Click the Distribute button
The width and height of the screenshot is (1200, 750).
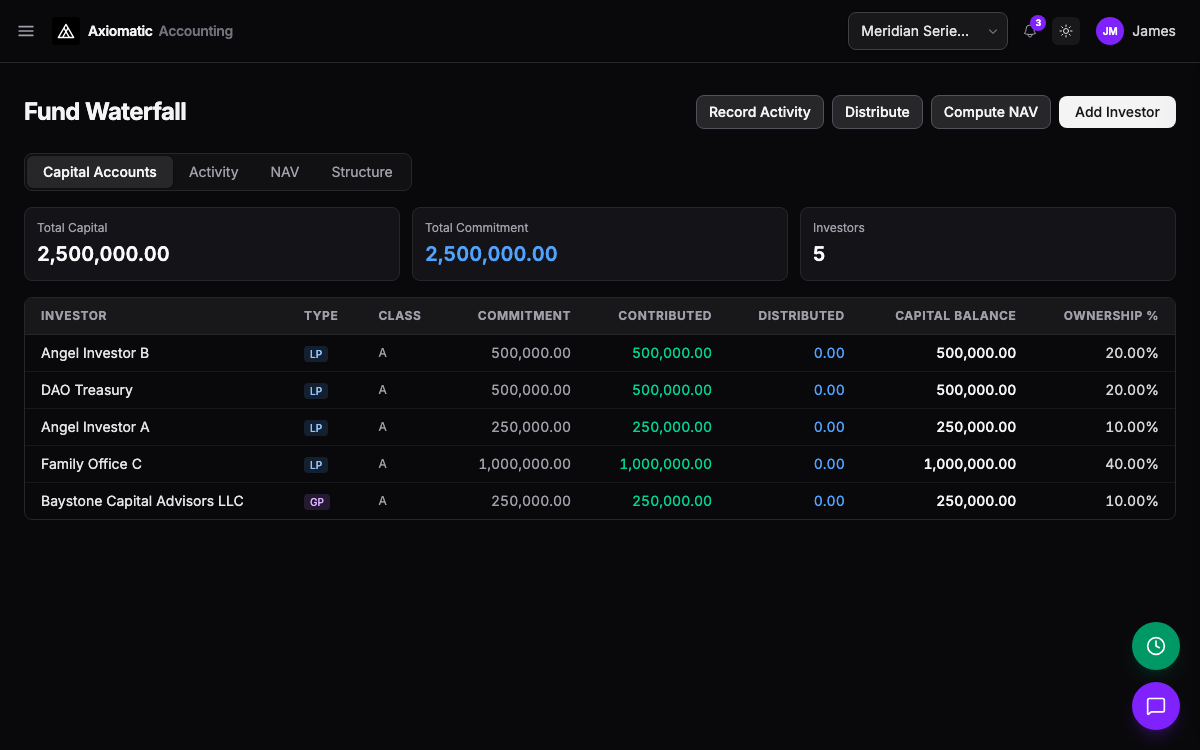pos(877,112)
